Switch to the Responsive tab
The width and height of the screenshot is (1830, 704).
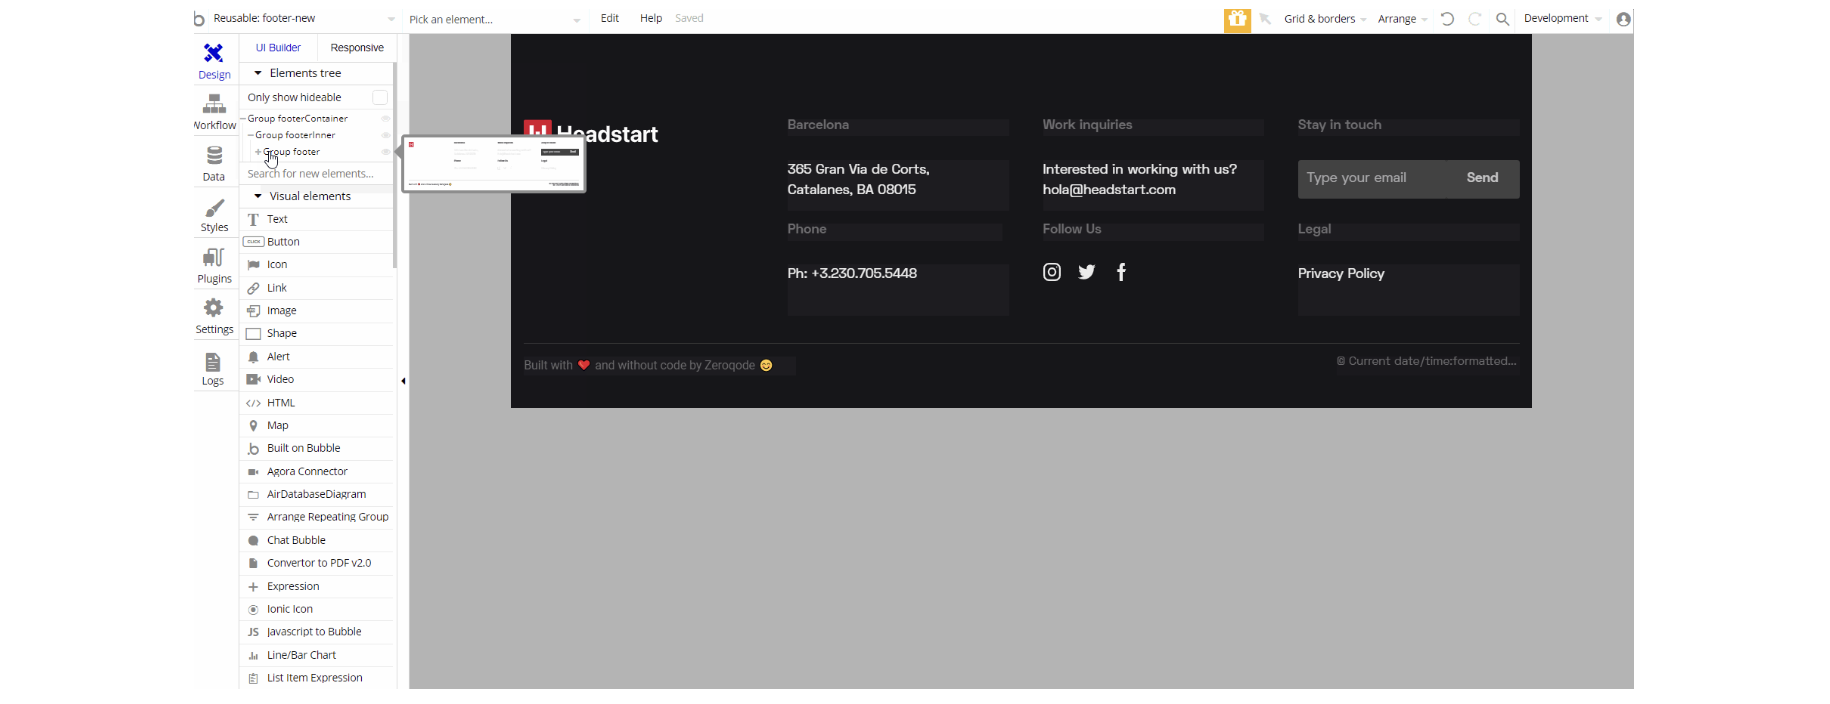point(357,48)
